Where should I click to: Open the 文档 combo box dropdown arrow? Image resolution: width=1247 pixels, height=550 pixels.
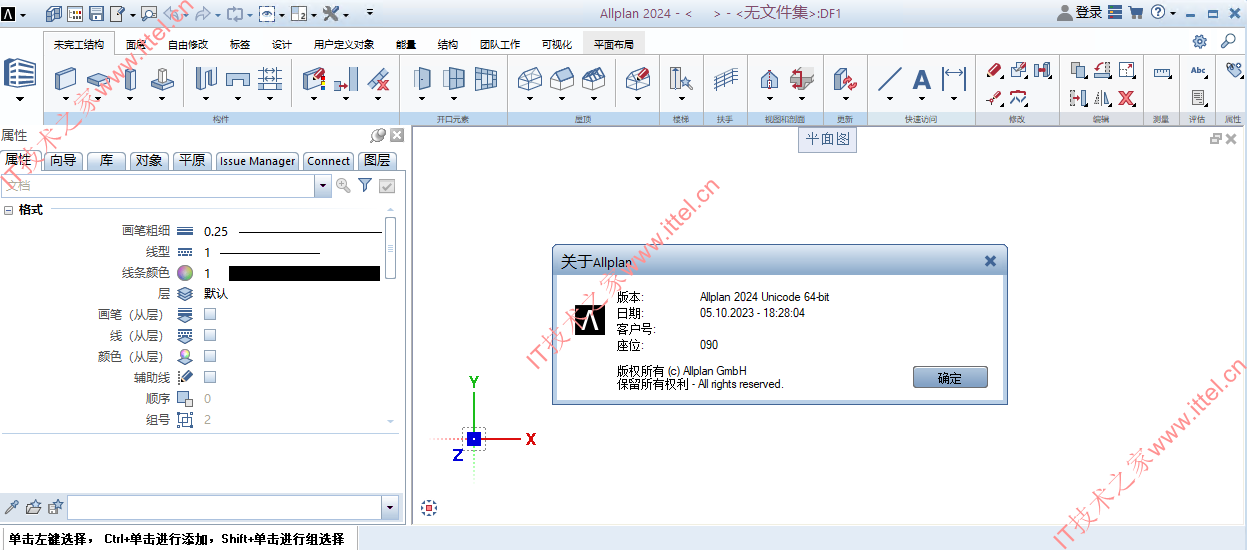pos(323,186)
